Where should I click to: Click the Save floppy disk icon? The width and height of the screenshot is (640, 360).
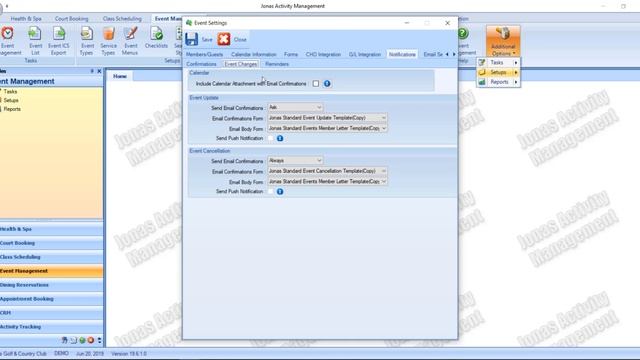[191, 39]
